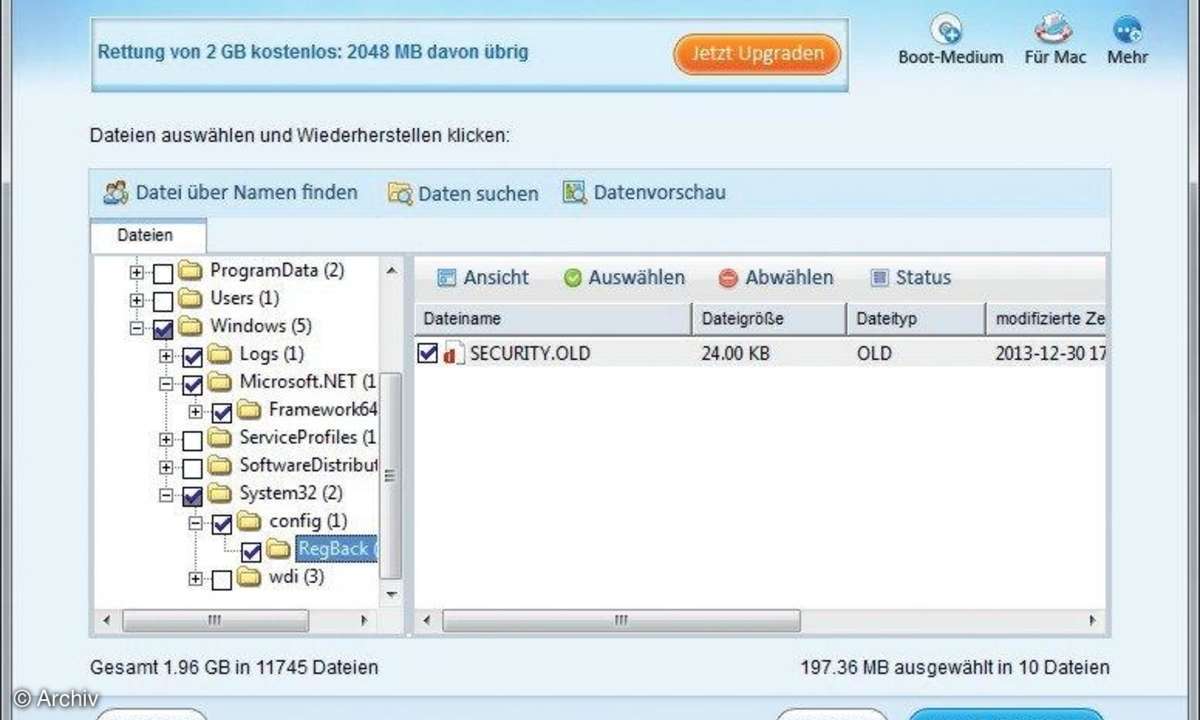Click the SECURITY.OLD file icon
Viewport: 1200px width, 720px height.
(453, 353)
